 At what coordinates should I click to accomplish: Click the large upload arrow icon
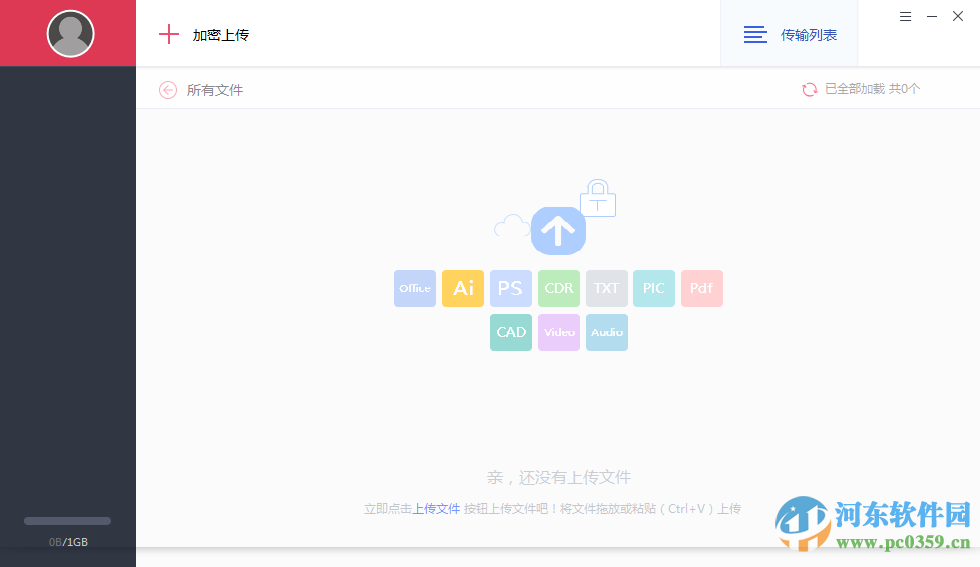[558, 231]
